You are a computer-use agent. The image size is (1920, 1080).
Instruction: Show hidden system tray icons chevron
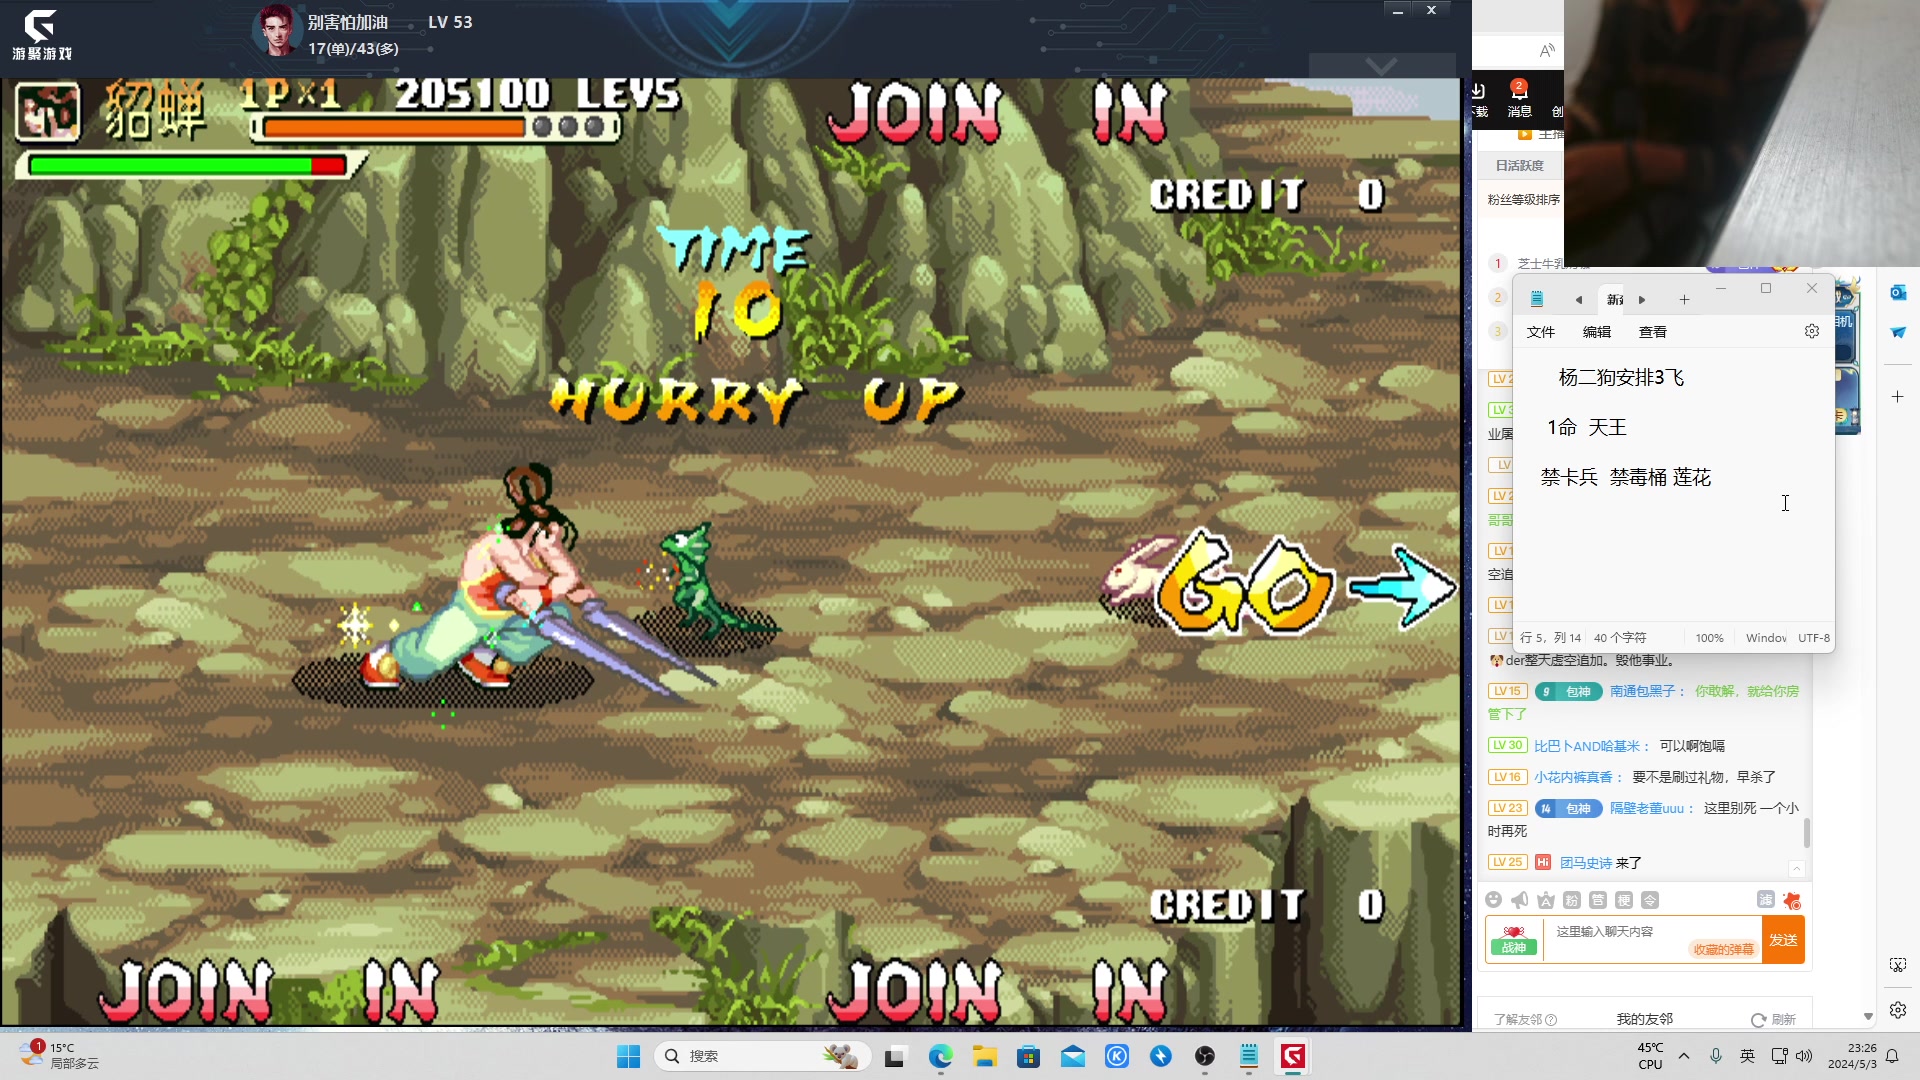pos(1684,1056)
